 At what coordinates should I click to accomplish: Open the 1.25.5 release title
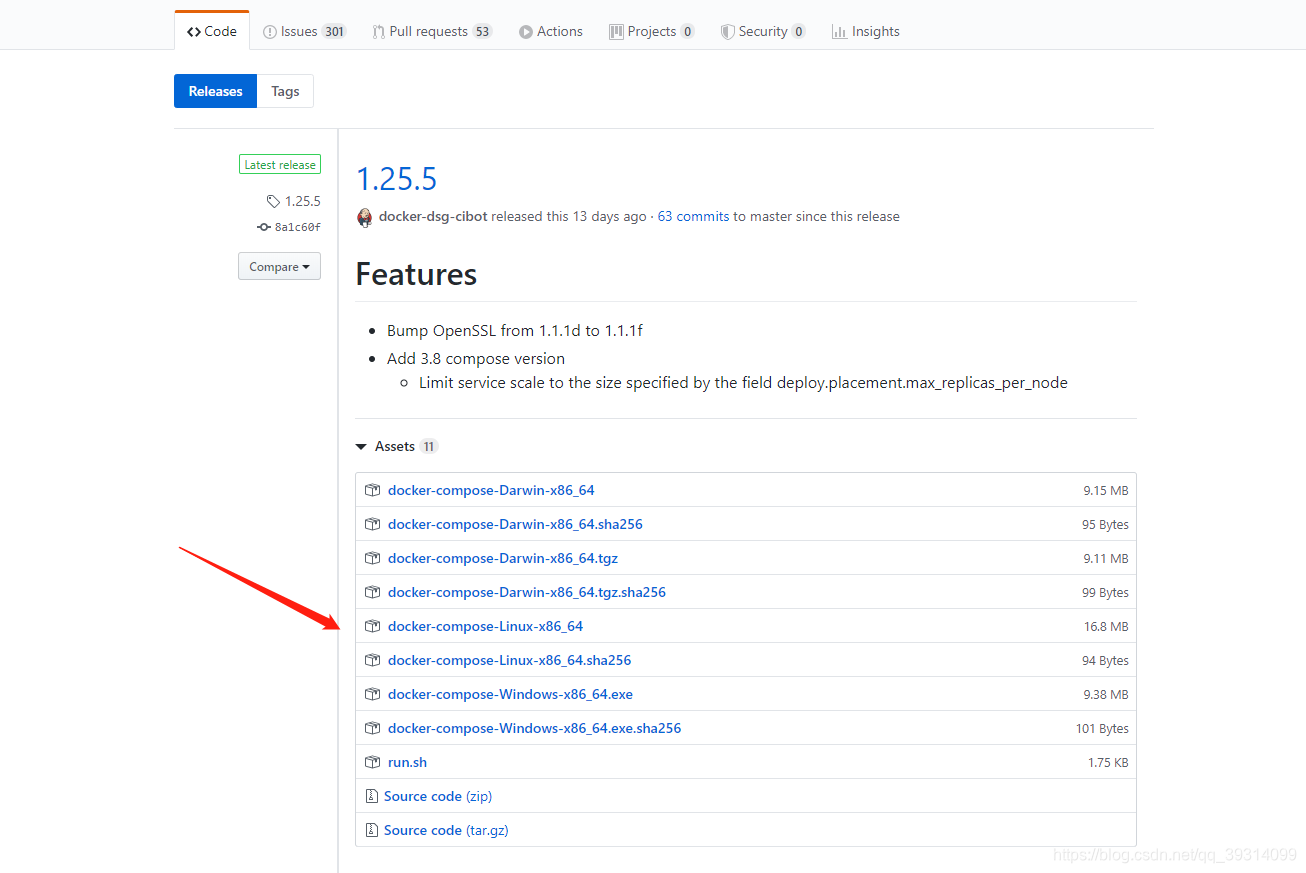tap(397, 179)
